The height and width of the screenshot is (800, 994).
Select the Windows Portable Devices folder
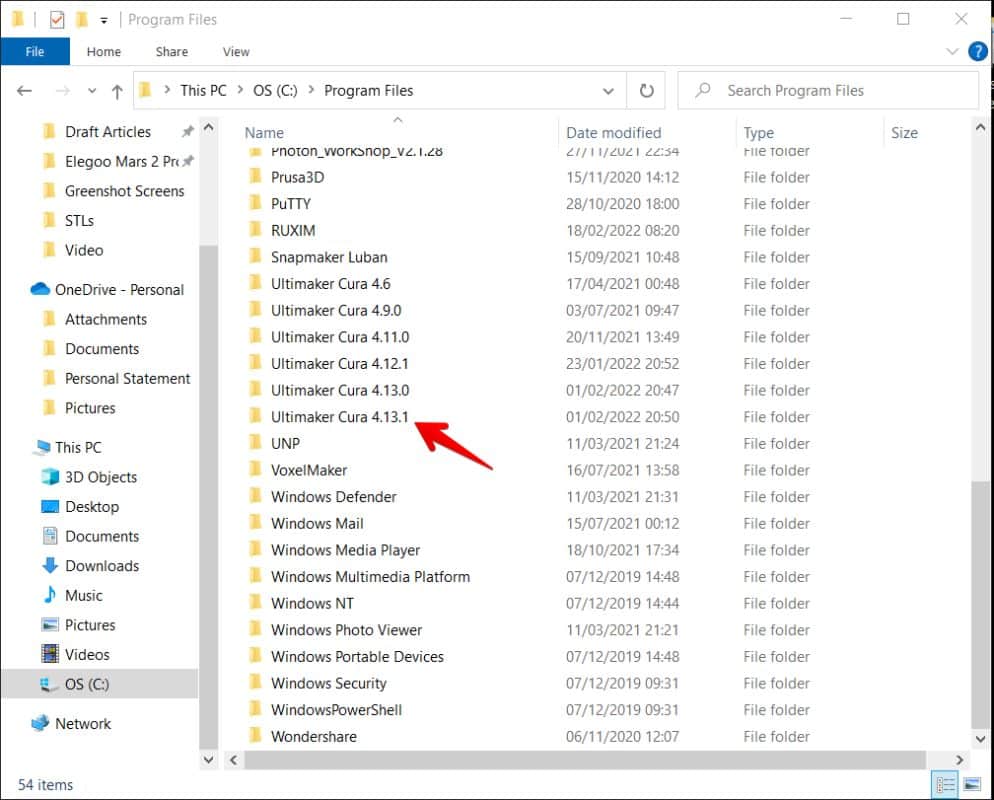(x=357, y=656)
